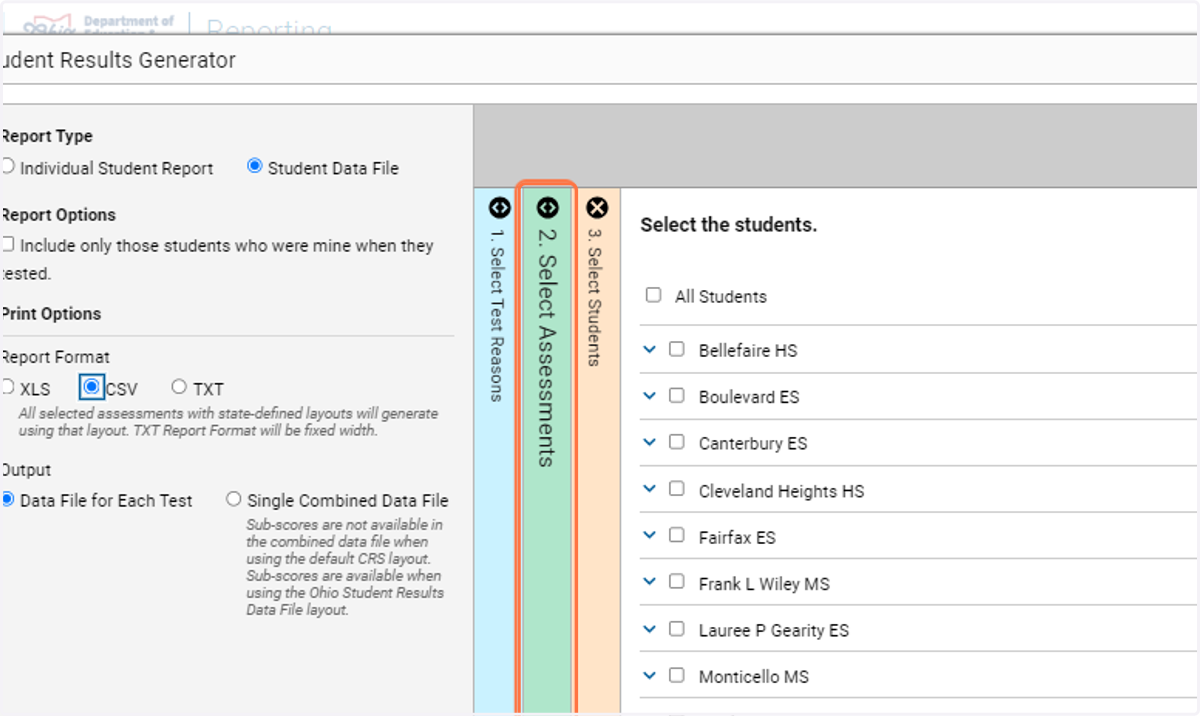Click the Select the students heading
Image resolution: width=1200 pixels, height=716 pixels.
point(729,225)
